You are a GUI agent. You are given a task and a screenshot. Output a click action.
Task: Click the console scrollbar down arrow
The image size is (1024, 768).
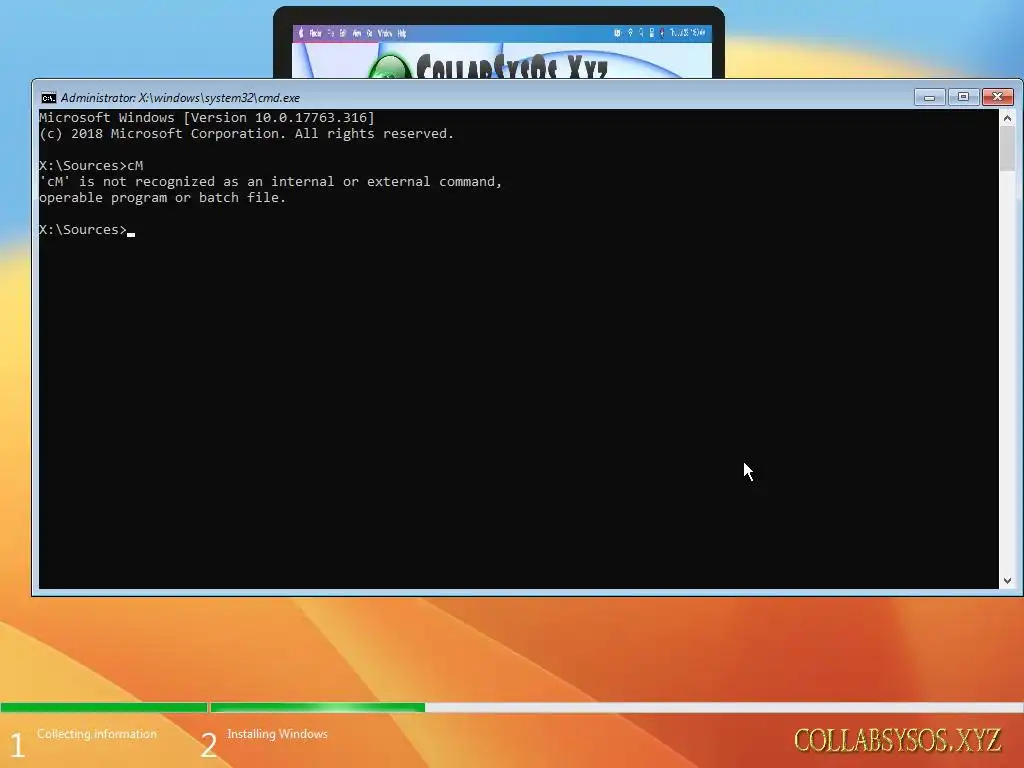tap(1007, 581)
